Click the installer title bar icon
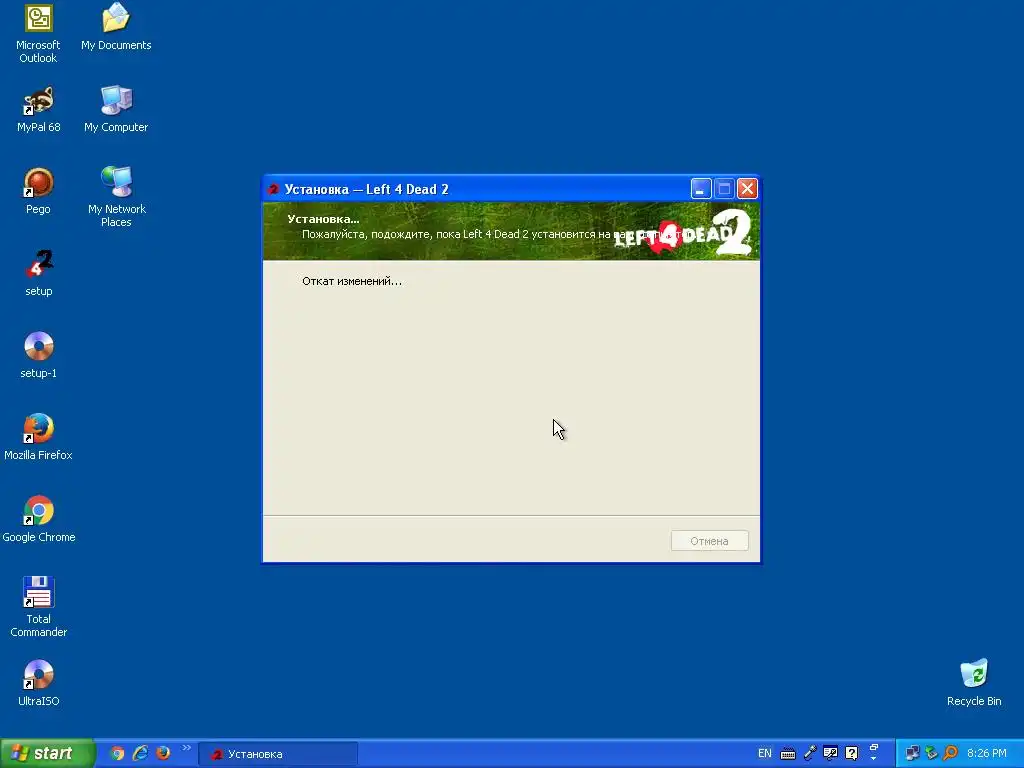The image size is (1024, 768). (274, 189)
